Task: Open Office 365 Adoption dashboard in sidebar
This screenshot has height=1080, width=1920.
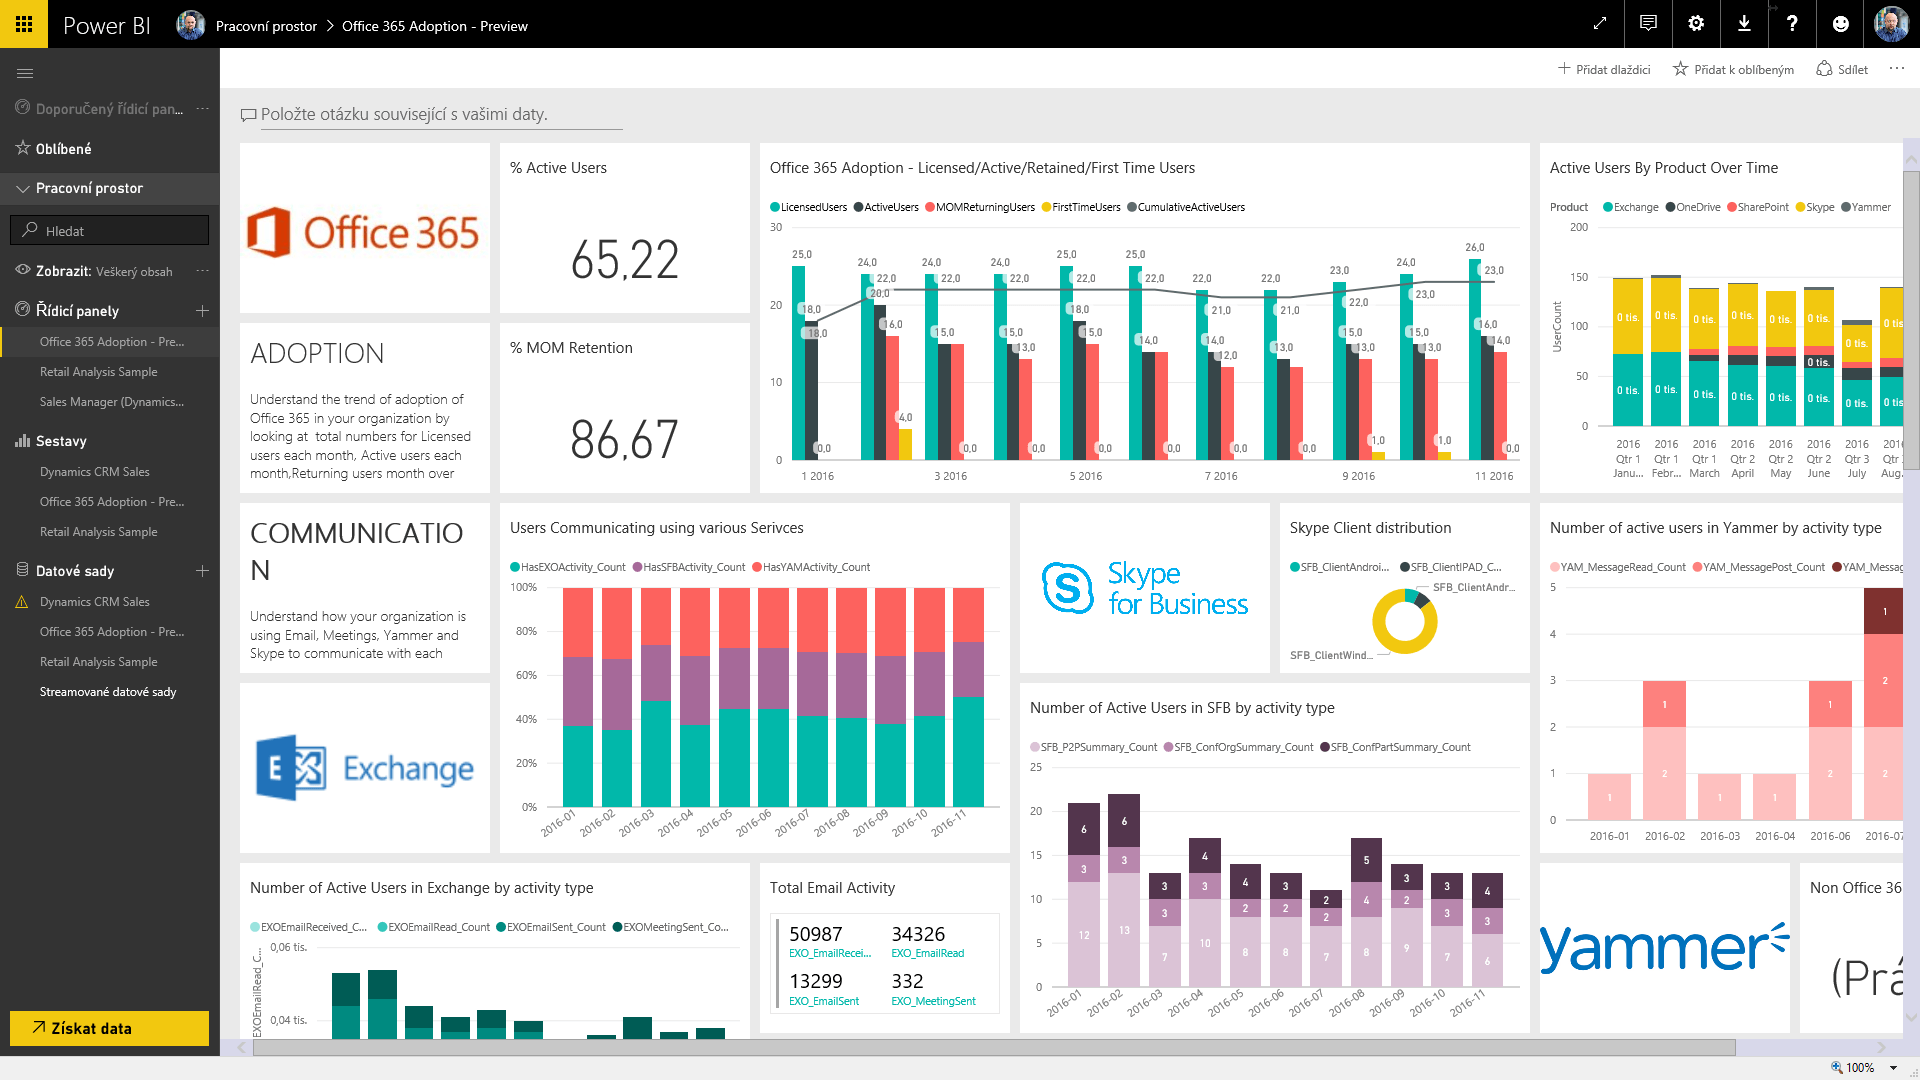Action: (111, 342)
